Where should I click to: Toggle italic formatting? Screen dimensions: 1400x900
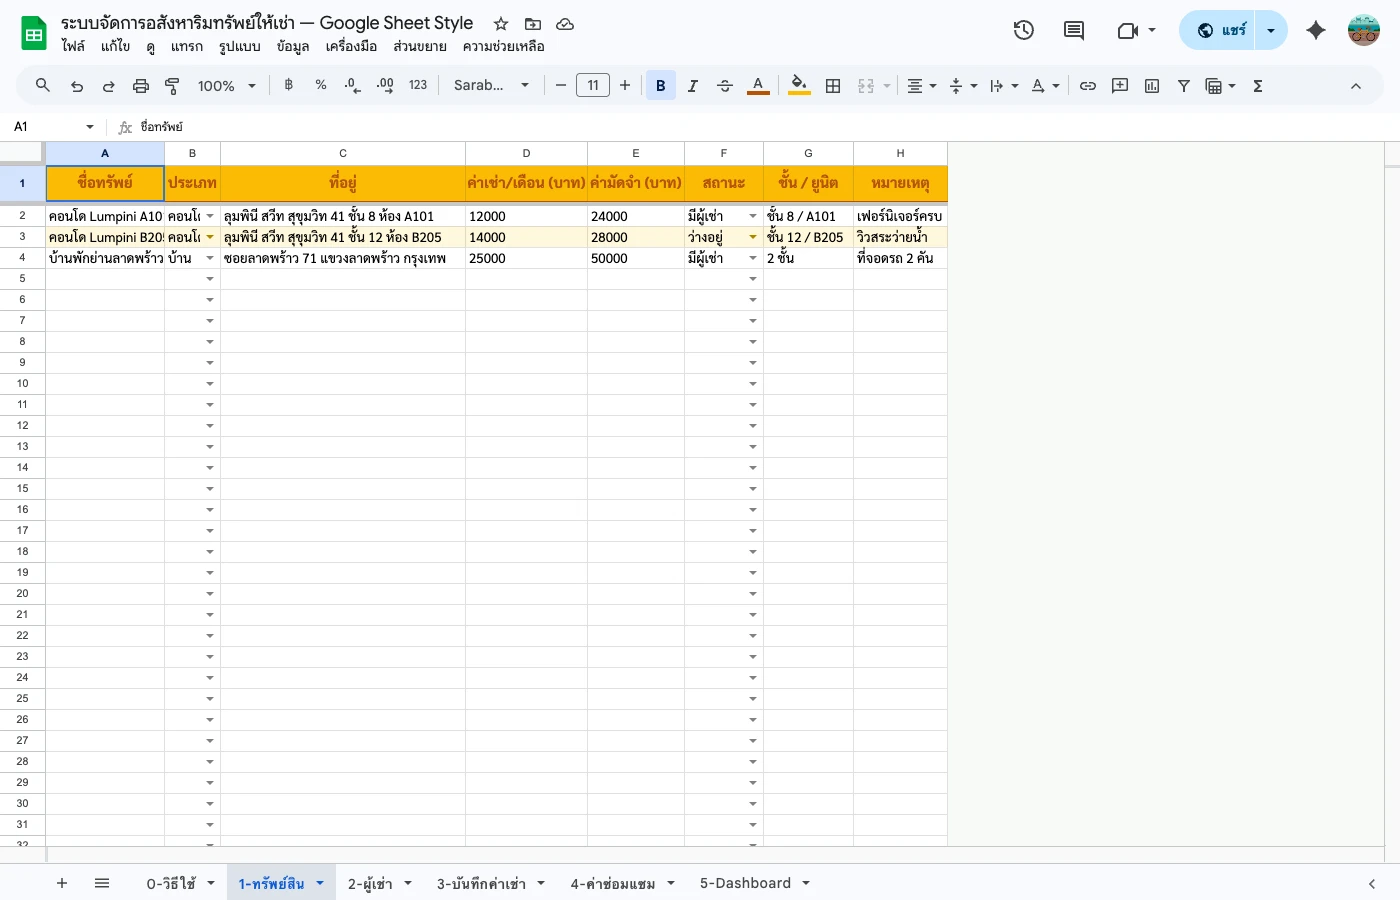[693, 86]
